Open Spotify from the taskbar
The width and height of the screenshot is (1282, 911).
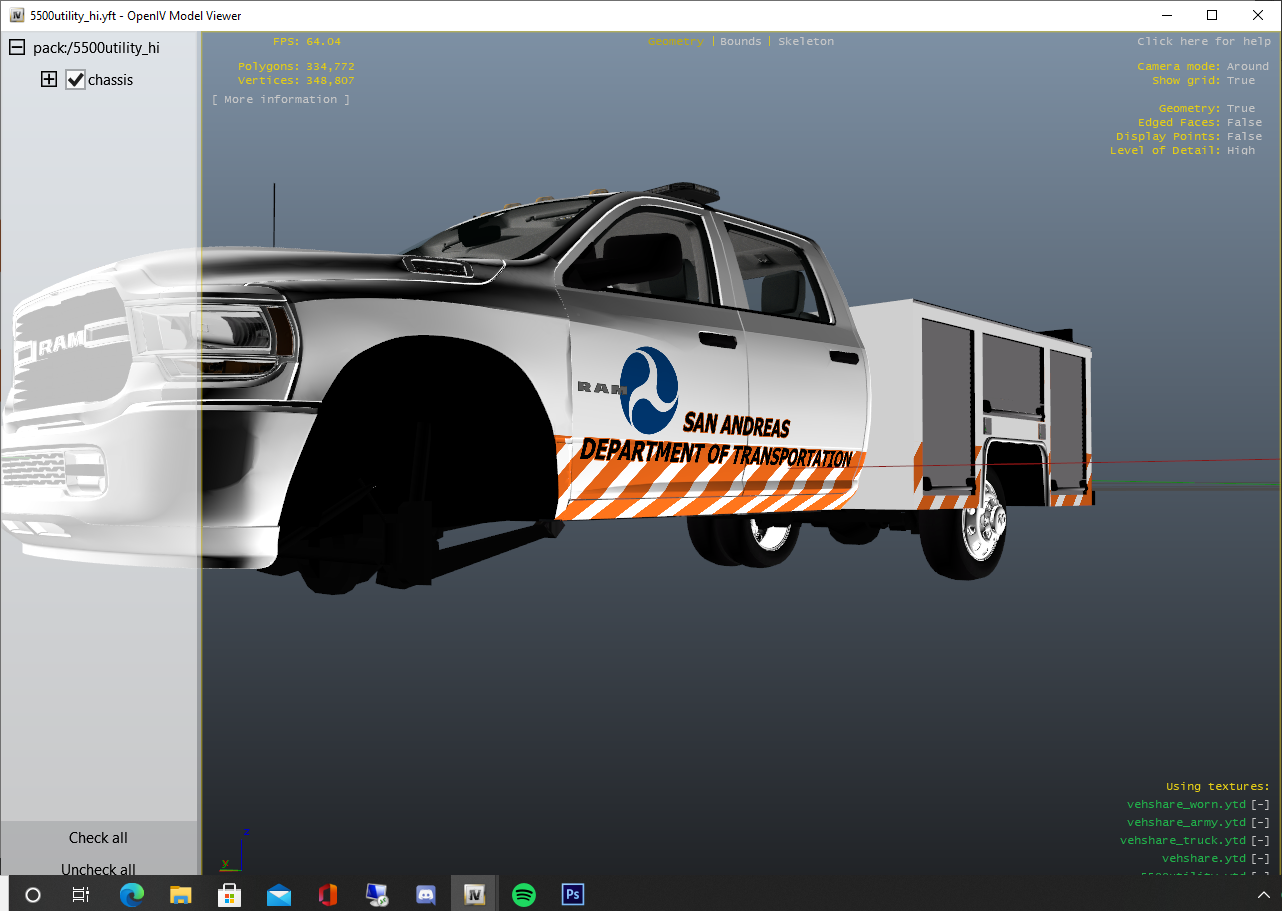point(524,894)
